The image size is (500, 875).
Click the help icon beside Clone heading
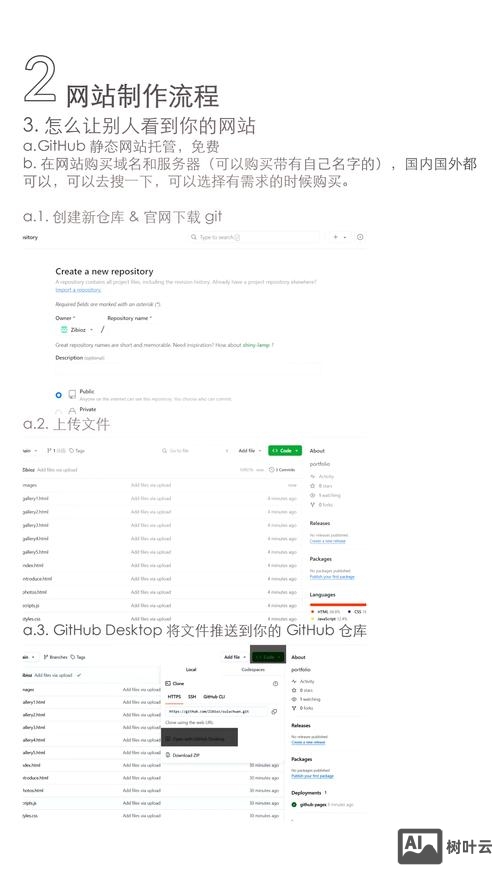pos(275,684)
